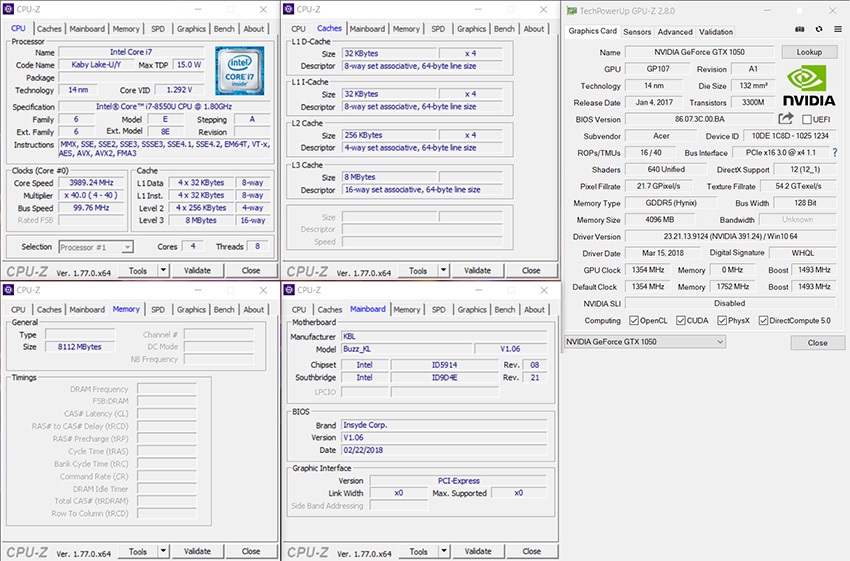
Task: Click the GPU-Z title bar app icon
Action: click(x=571, y=10)
